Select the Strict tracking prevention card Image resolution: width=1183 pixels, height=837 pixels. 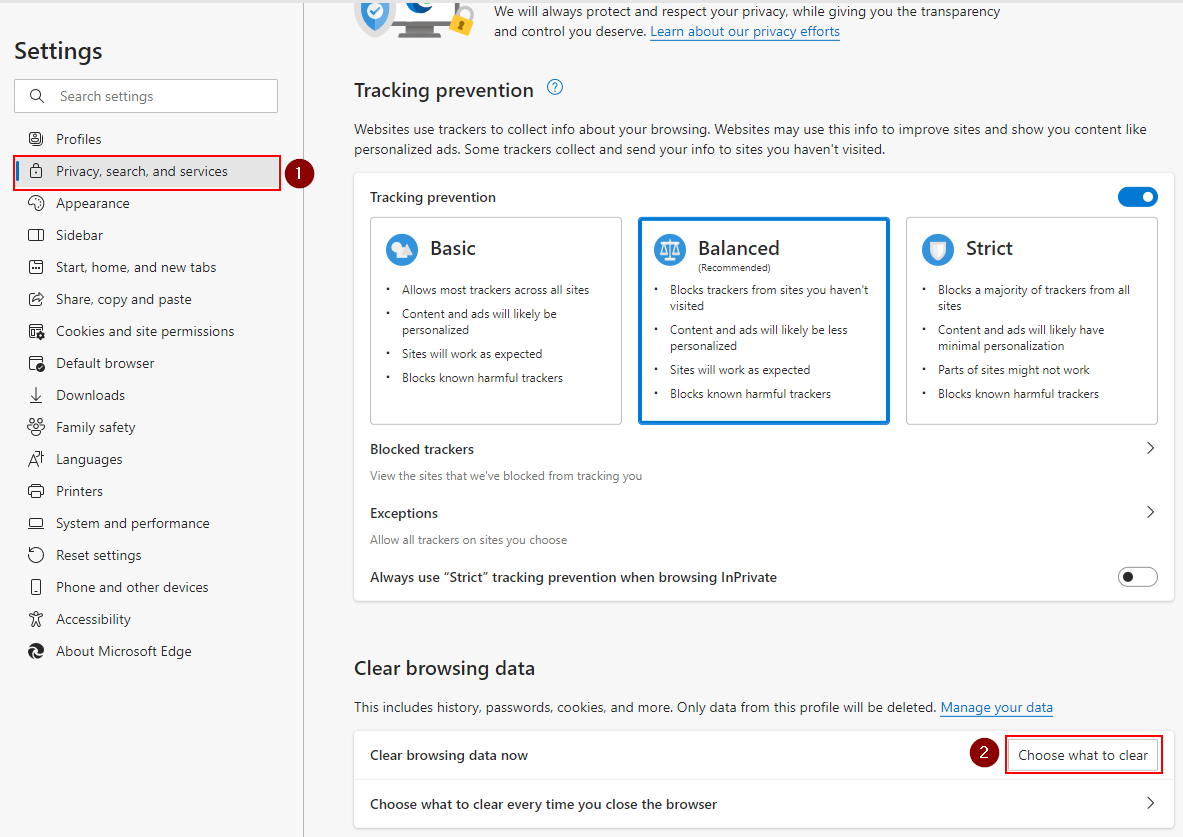[x=1031, y=320]
